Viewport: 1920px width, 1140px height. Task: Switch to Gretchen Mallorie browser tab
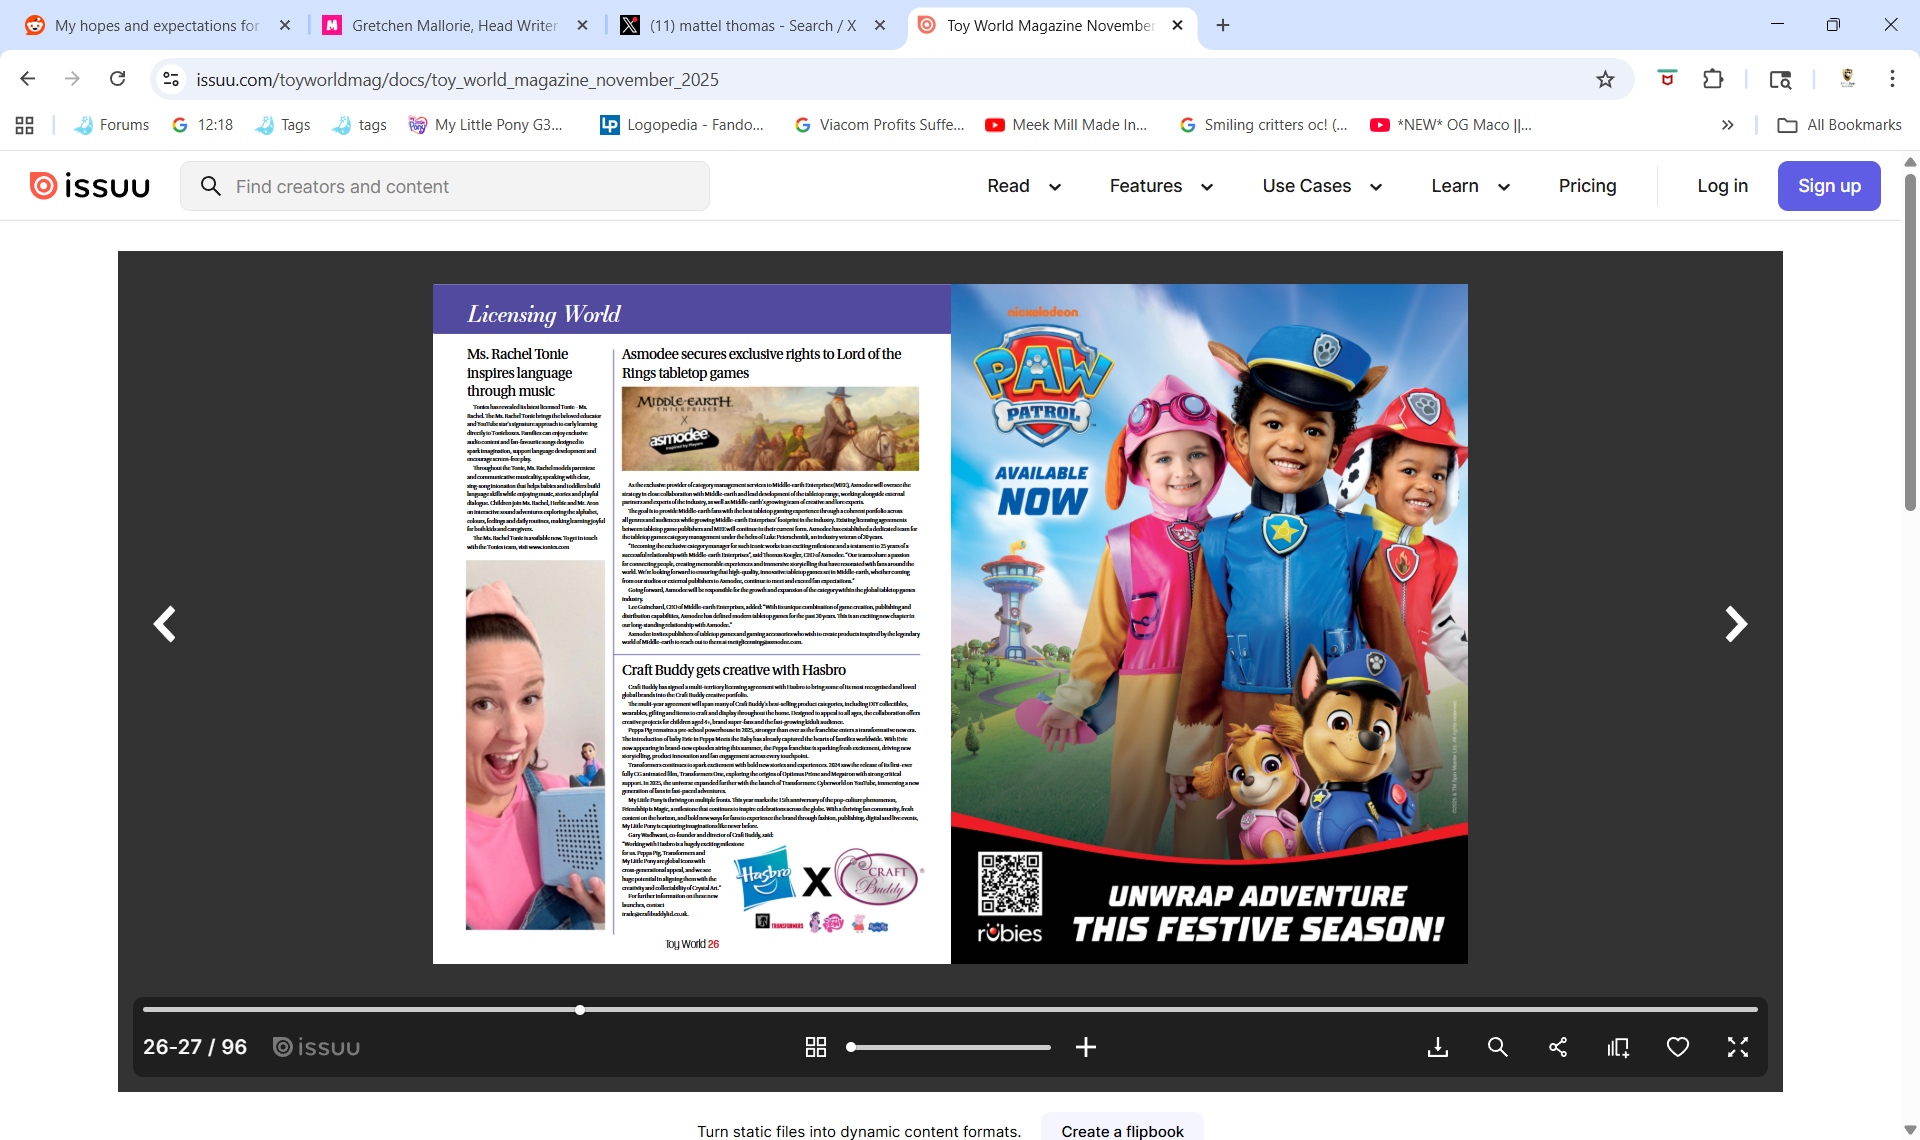pos(454,25)
